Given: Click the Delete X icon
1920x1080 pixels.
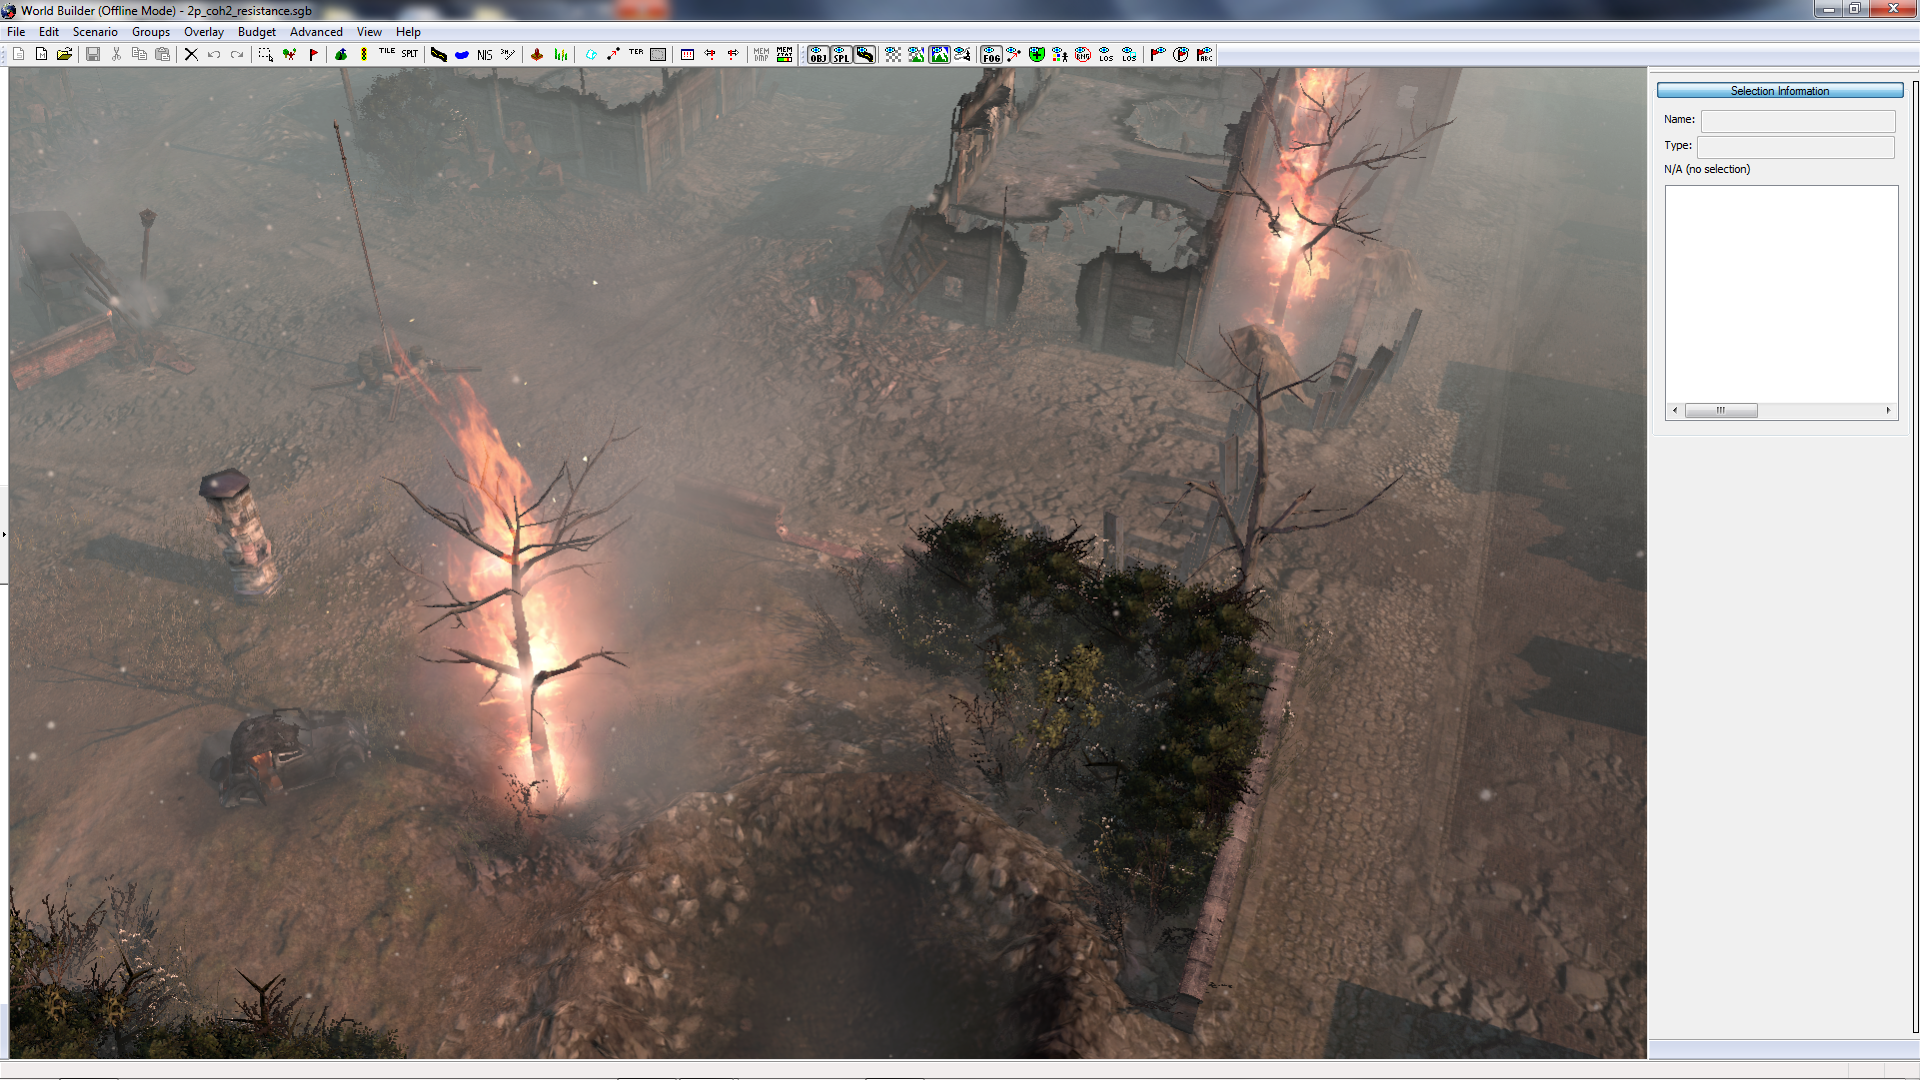Looking at the screenshot, I should pos(191,54).
